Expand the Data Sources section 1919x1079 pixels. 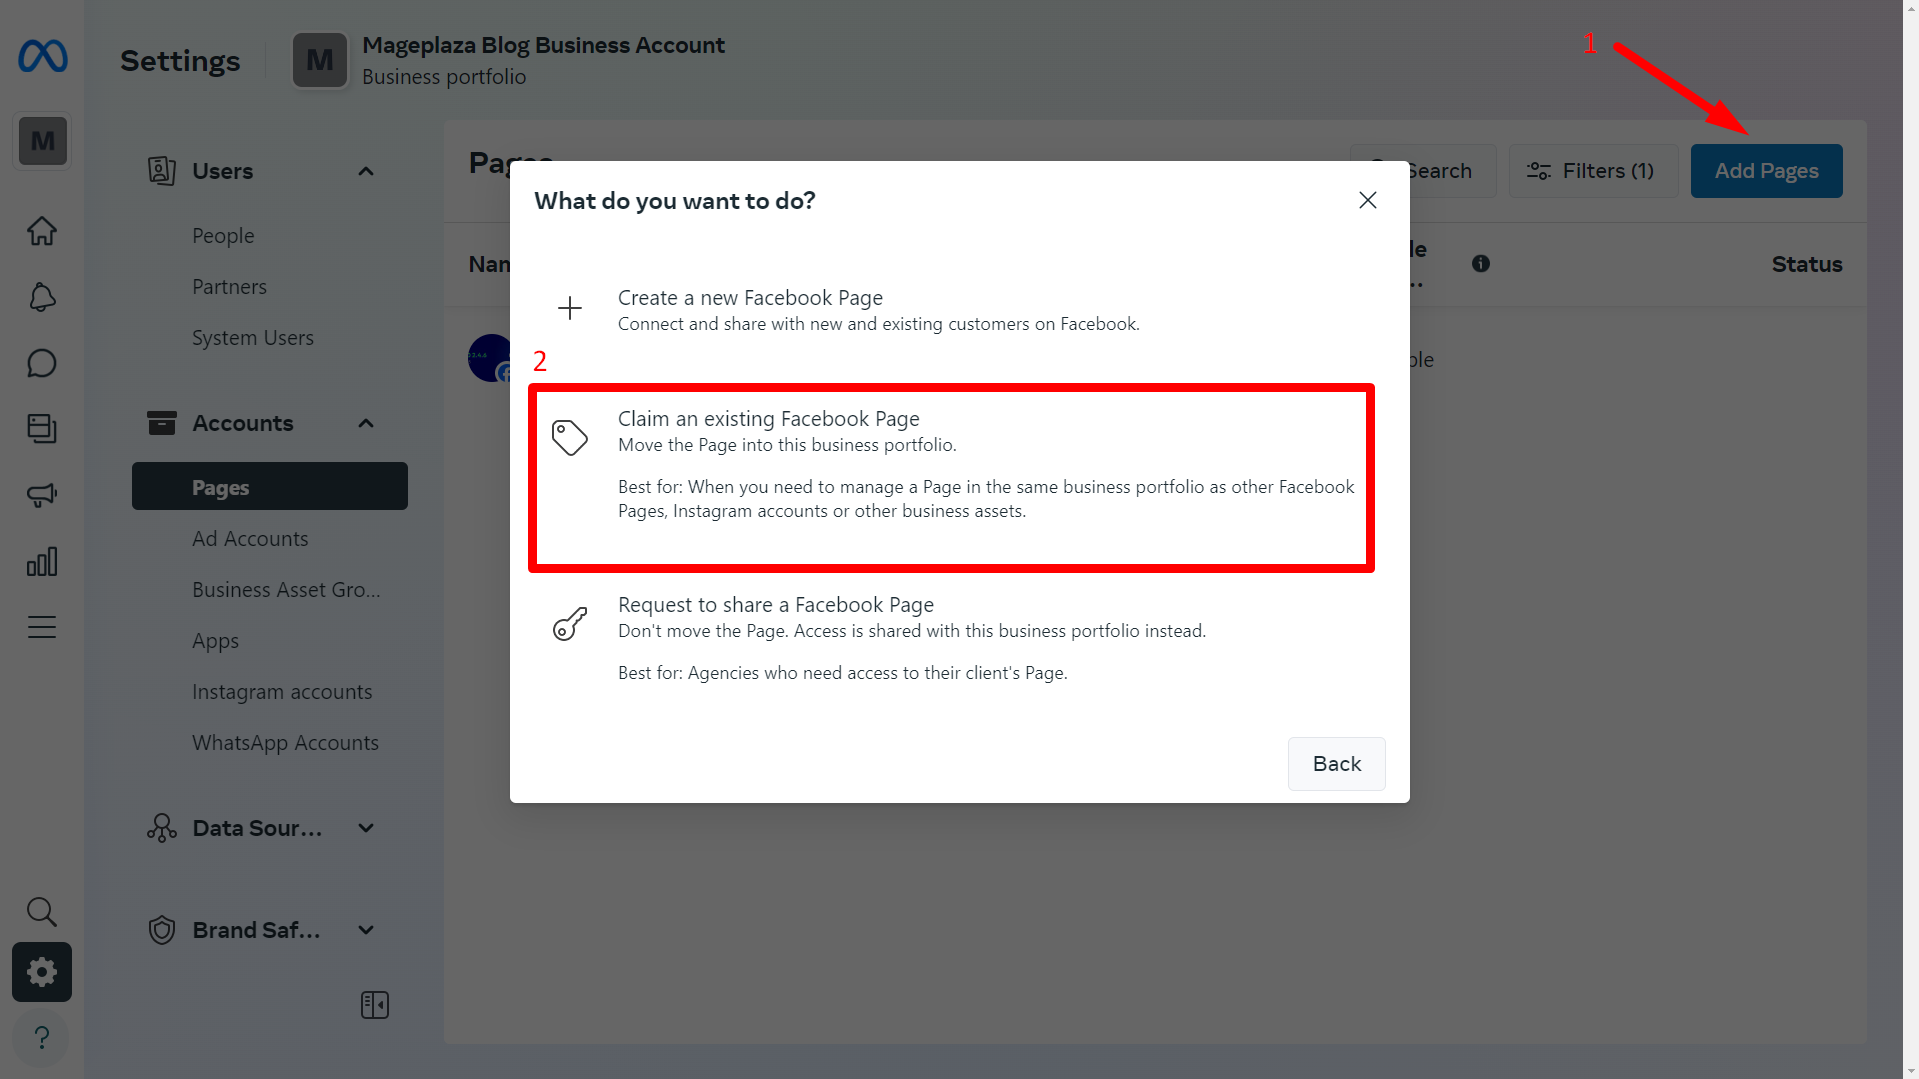pos(366,828)
